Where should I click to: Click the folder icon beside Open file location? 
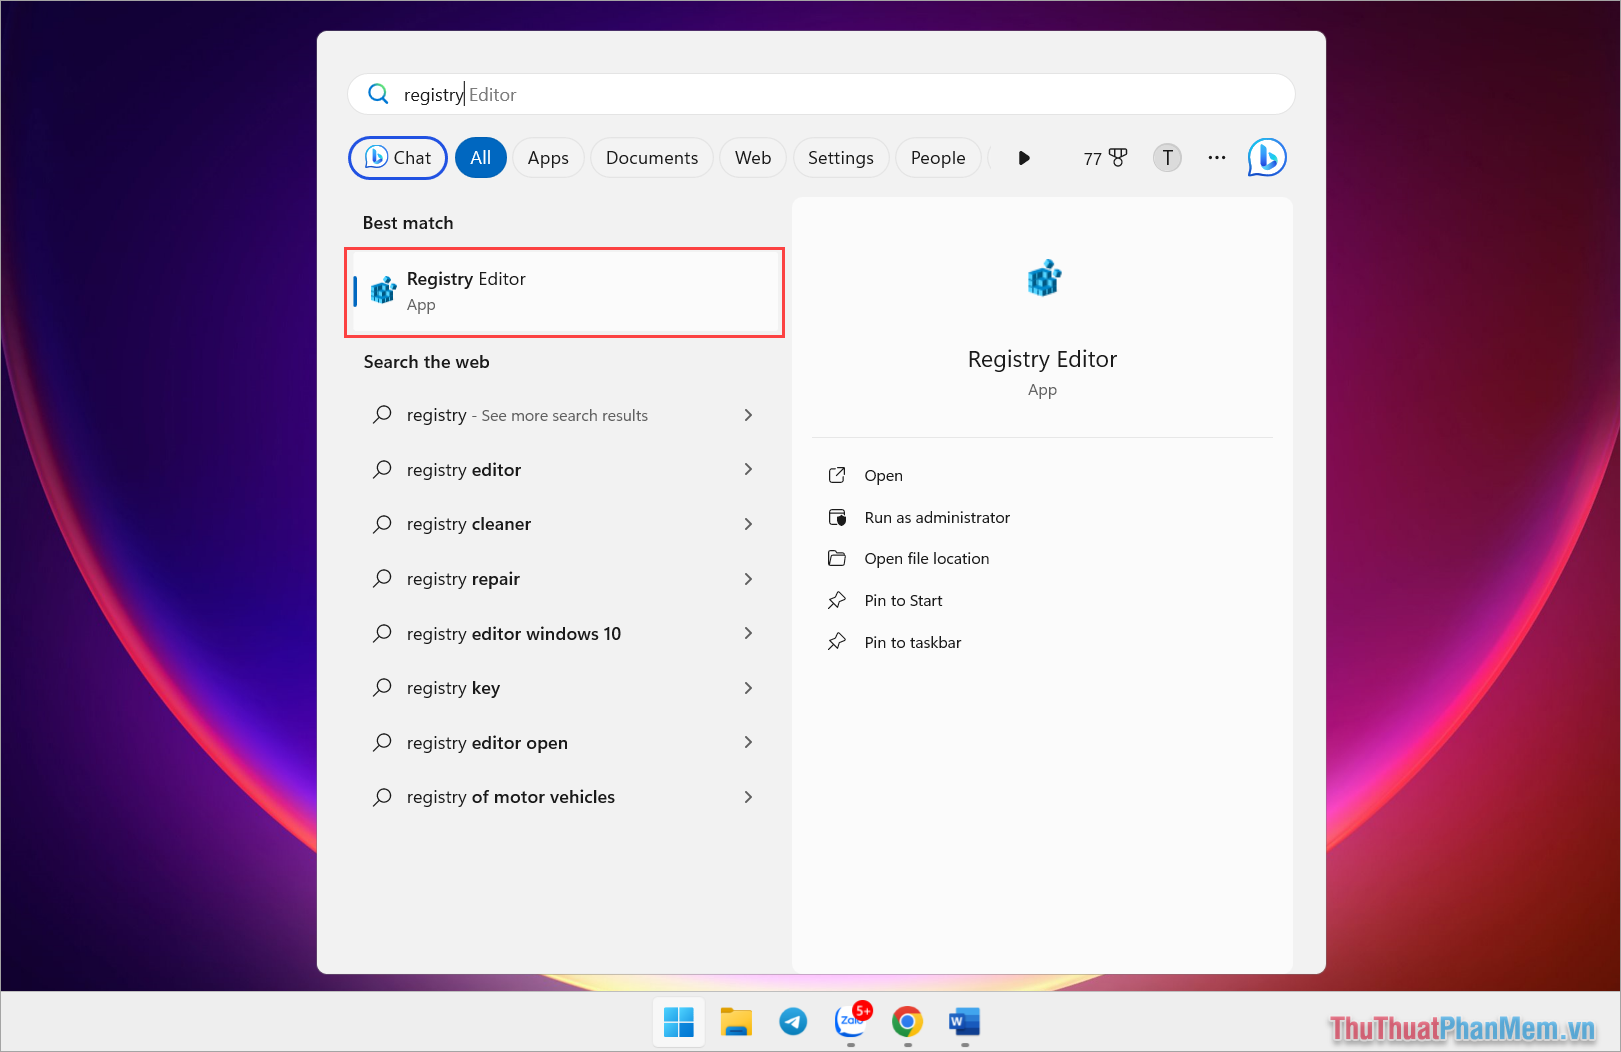[x=837, y=558]
